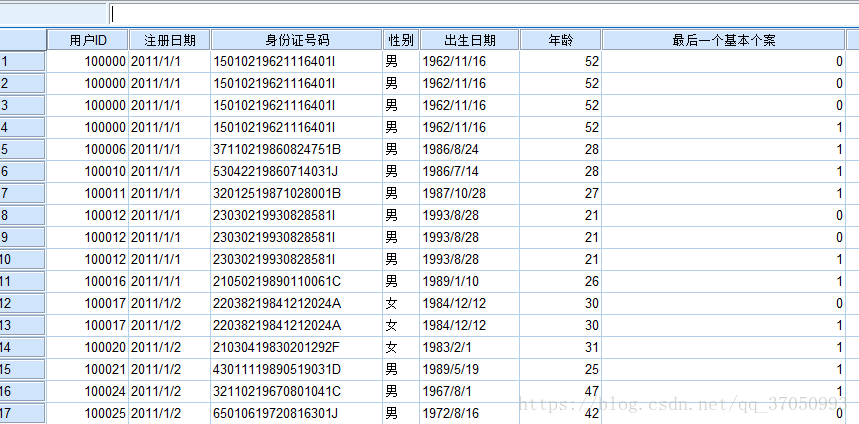Click age cell 31
The image size is (859, 424).
click(x=560, y=347)
